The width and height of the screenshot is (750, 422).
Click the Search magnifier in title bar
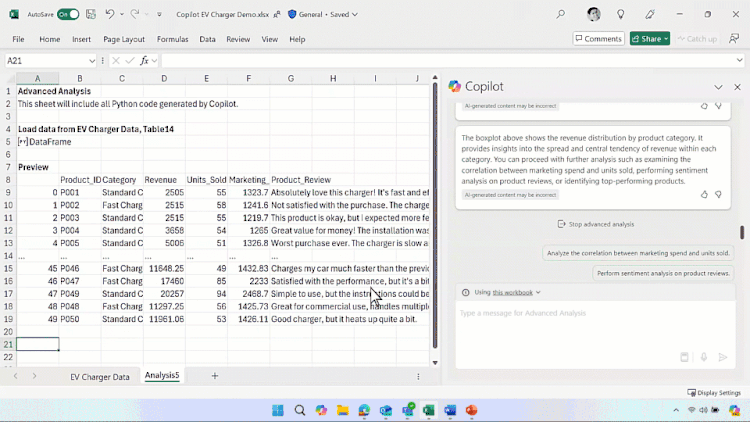561,14
